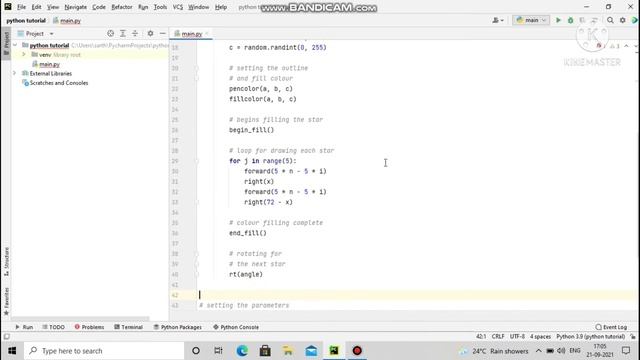Viewport: 640px width, 360px height.
Task: Click the Bandicam recording icon in taskbar
Action: [x=357, y=351]
